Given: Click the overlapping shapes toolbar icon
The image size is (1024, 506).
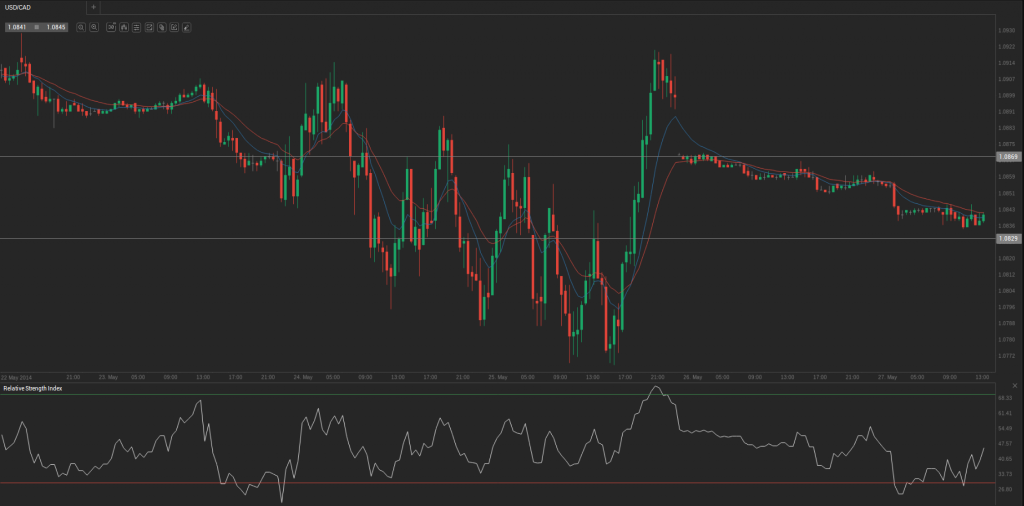Looking at the screenshot, I should (161, 27).
